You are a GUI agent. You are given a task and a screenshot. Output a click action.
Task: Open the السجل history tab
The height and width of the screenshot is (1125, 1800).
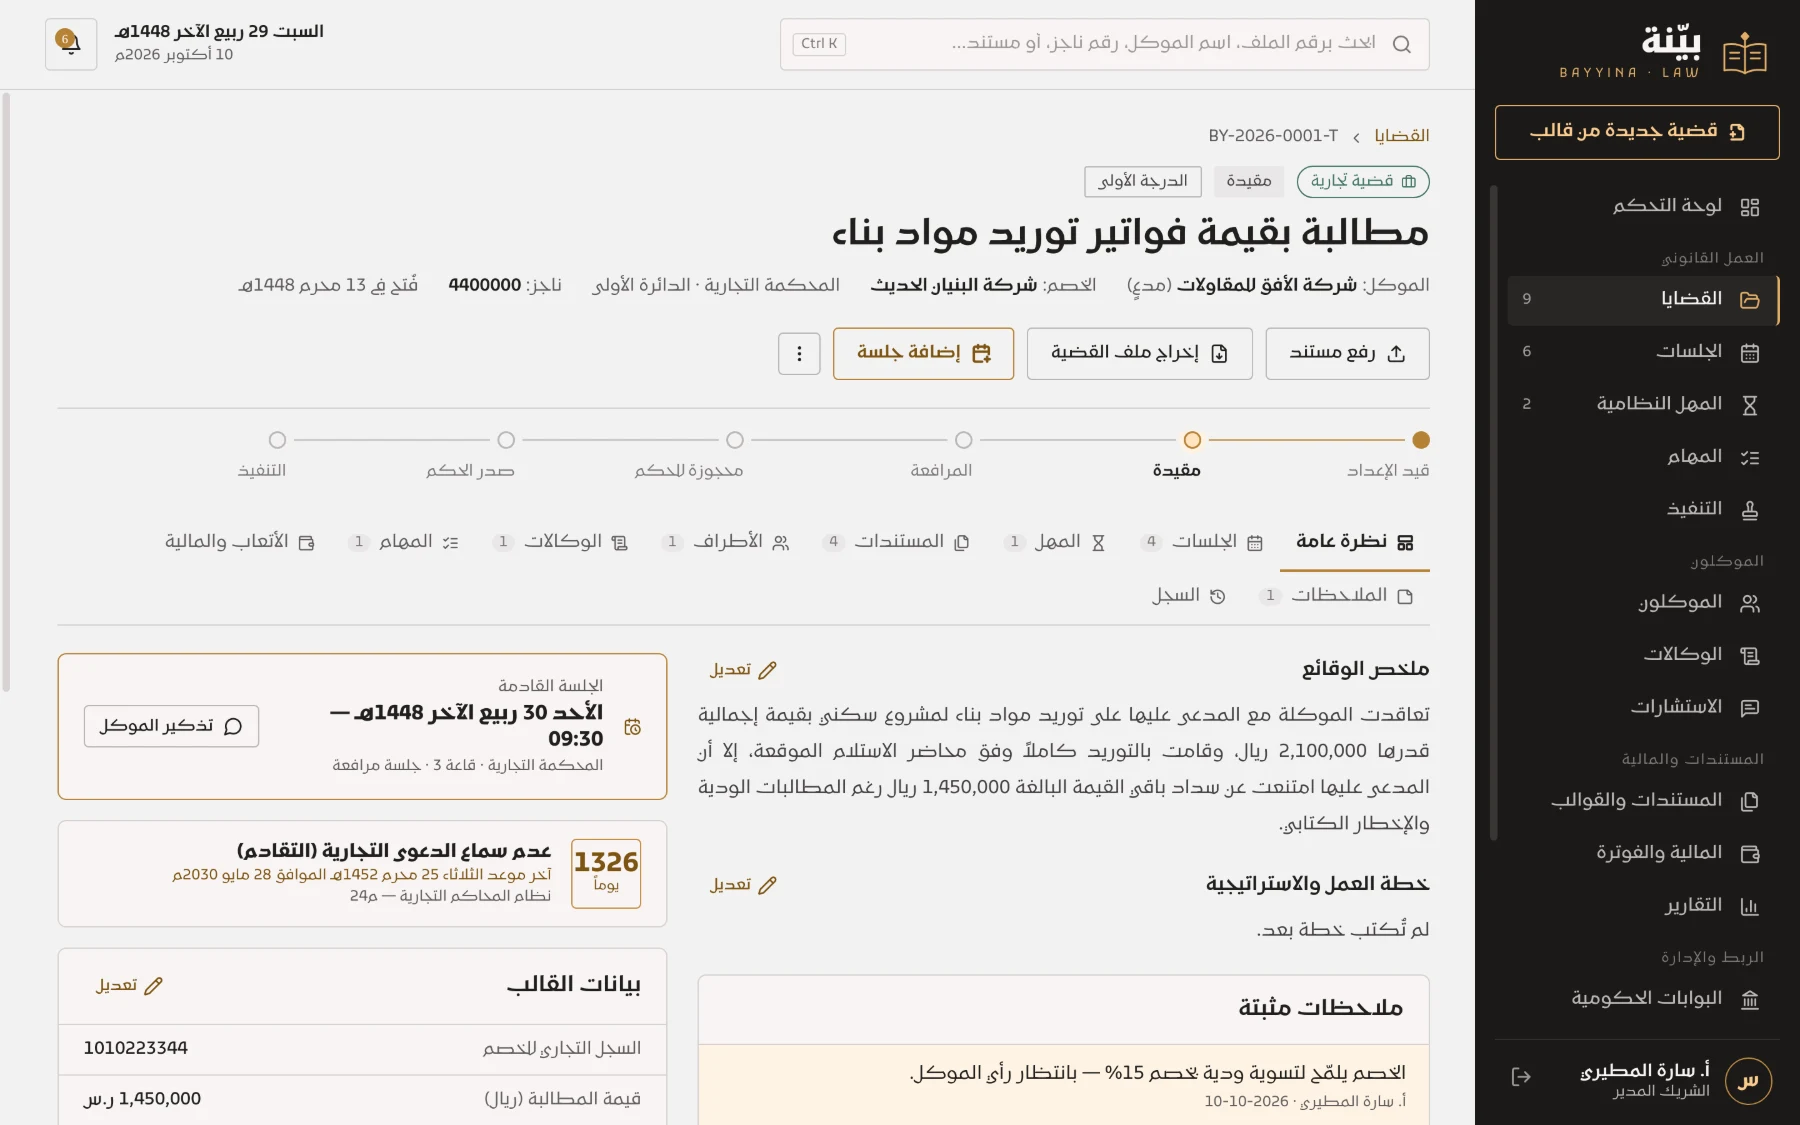coord(1188,596)
